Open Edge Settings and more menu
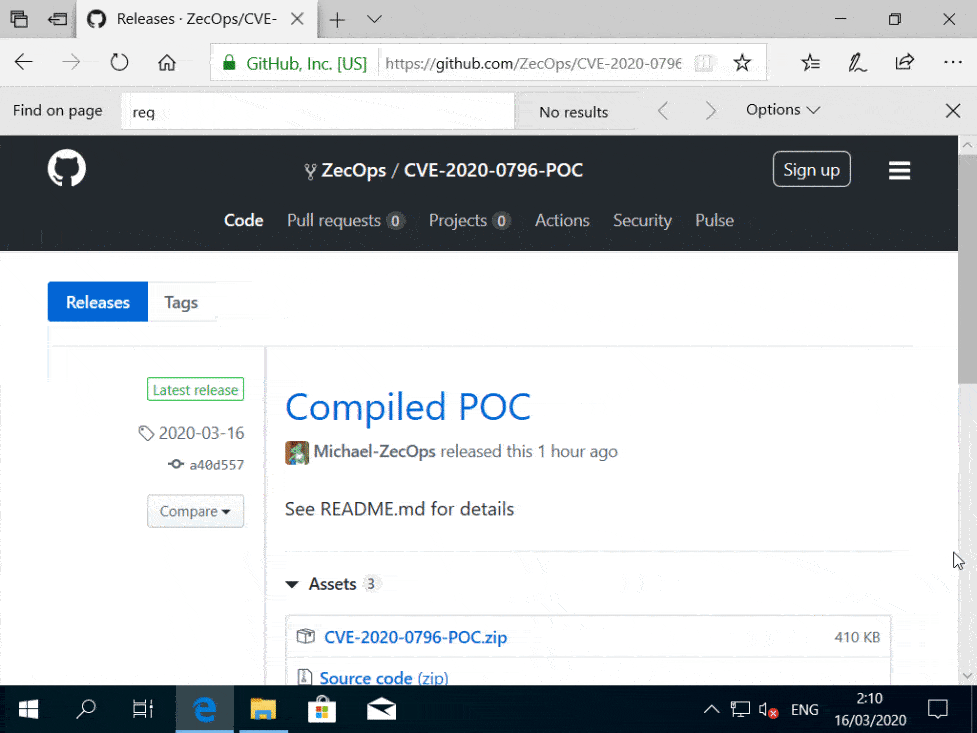 click(953, 62)
